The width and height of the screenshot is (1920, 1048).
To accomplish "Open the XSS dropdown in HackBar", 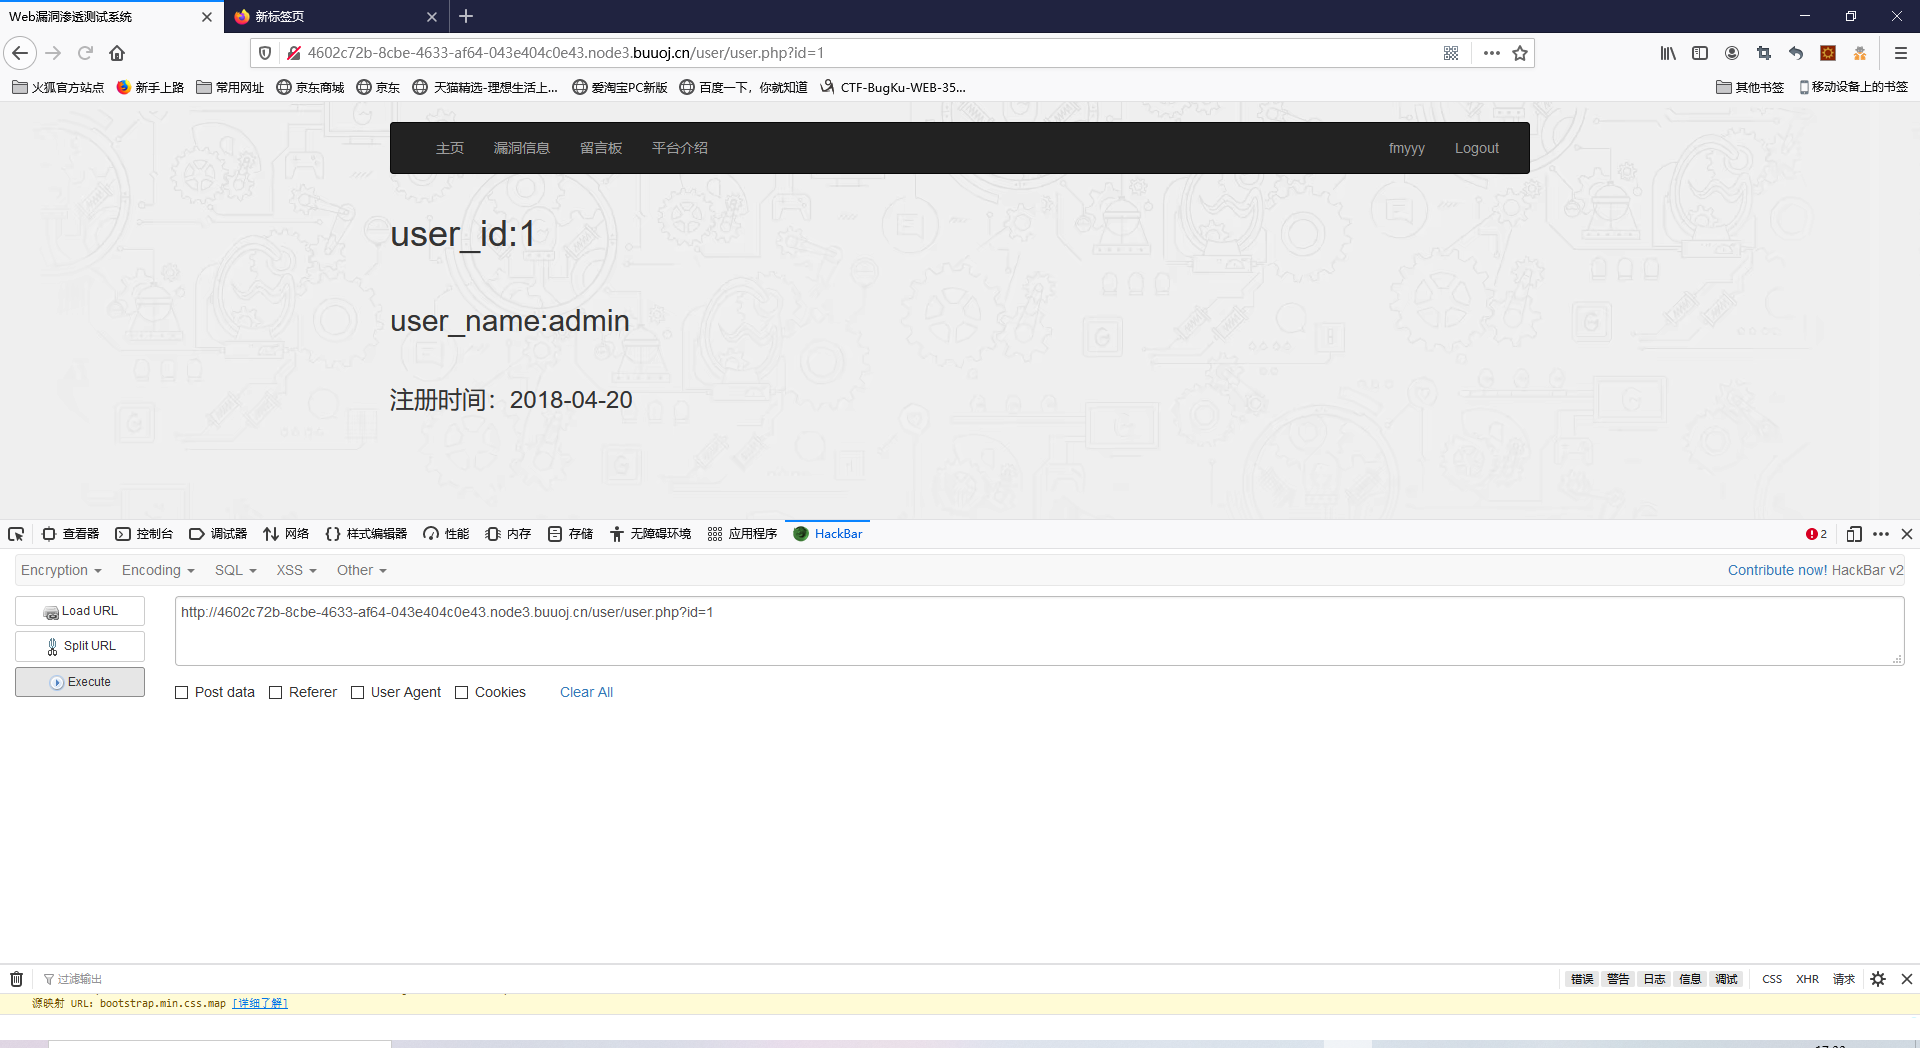I will (294, 570).
